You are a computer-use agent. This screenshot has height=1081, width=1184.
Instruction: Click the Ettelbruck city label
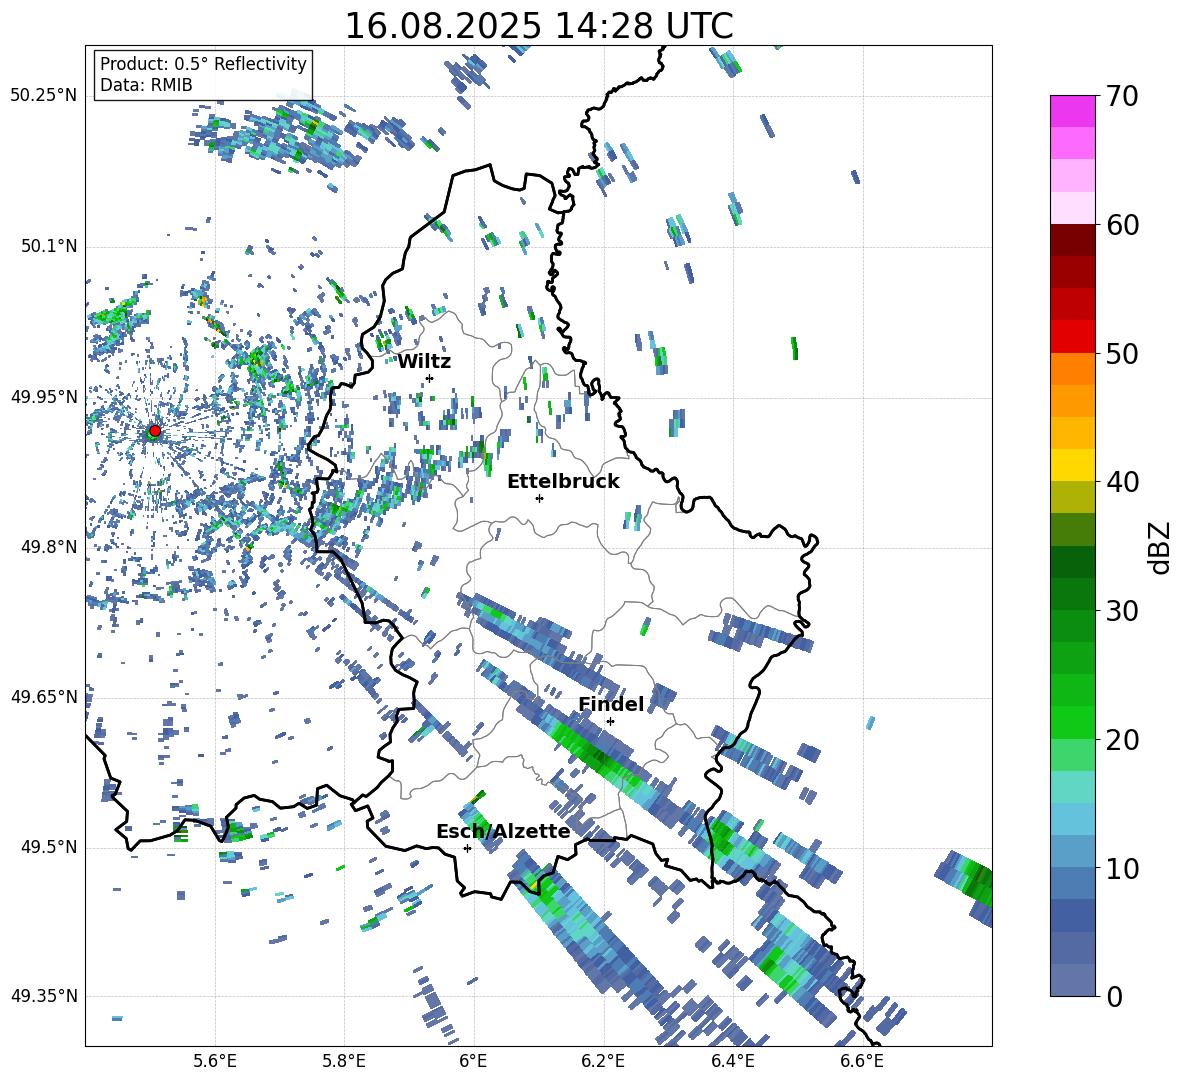pyautogui.click(x=563, y=482)
